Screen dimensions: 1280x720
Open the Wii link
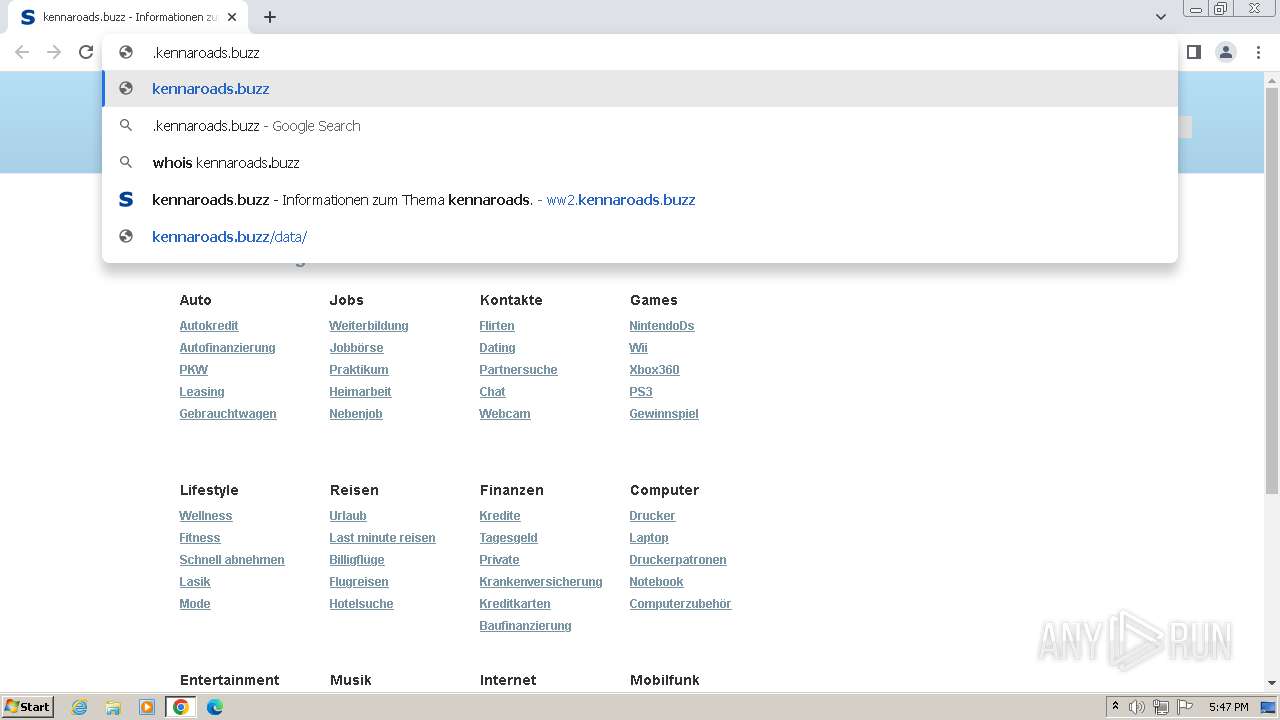tap(638, 348)
